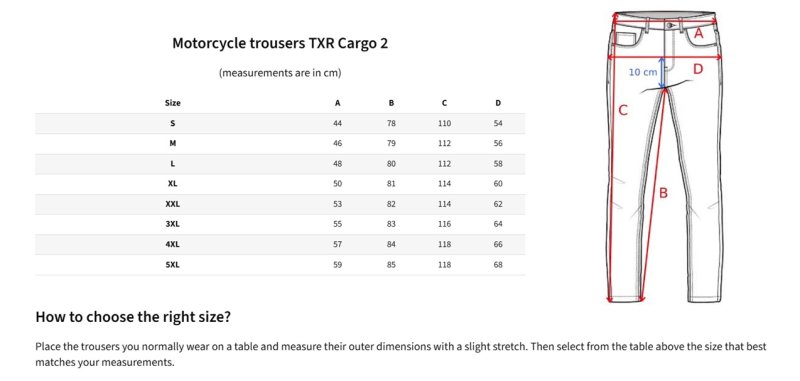Select the A column header
Screen dimensions: 800x381
coord(337,103)
